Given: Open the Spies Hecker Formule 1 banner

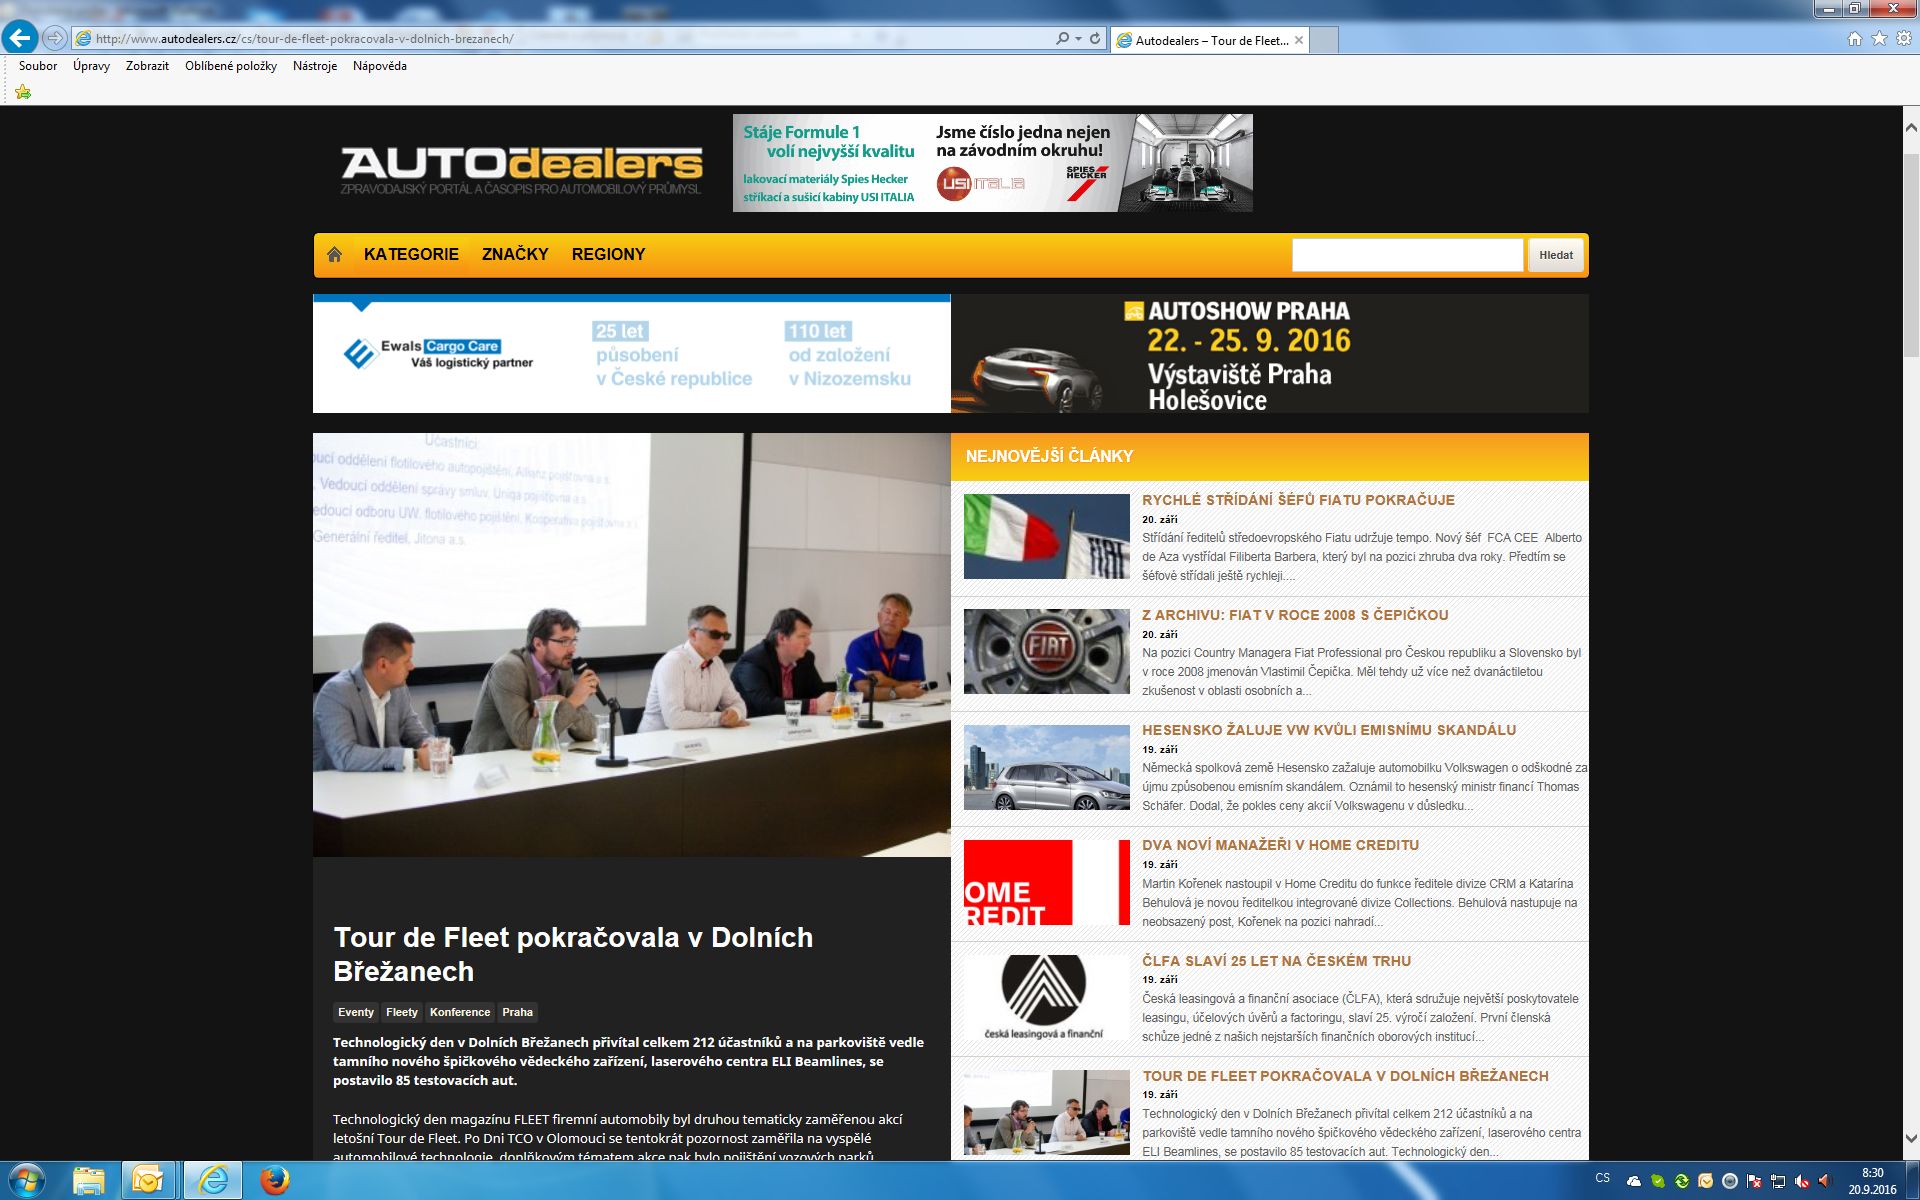Looking at the screenshot, I should [992, 162].
